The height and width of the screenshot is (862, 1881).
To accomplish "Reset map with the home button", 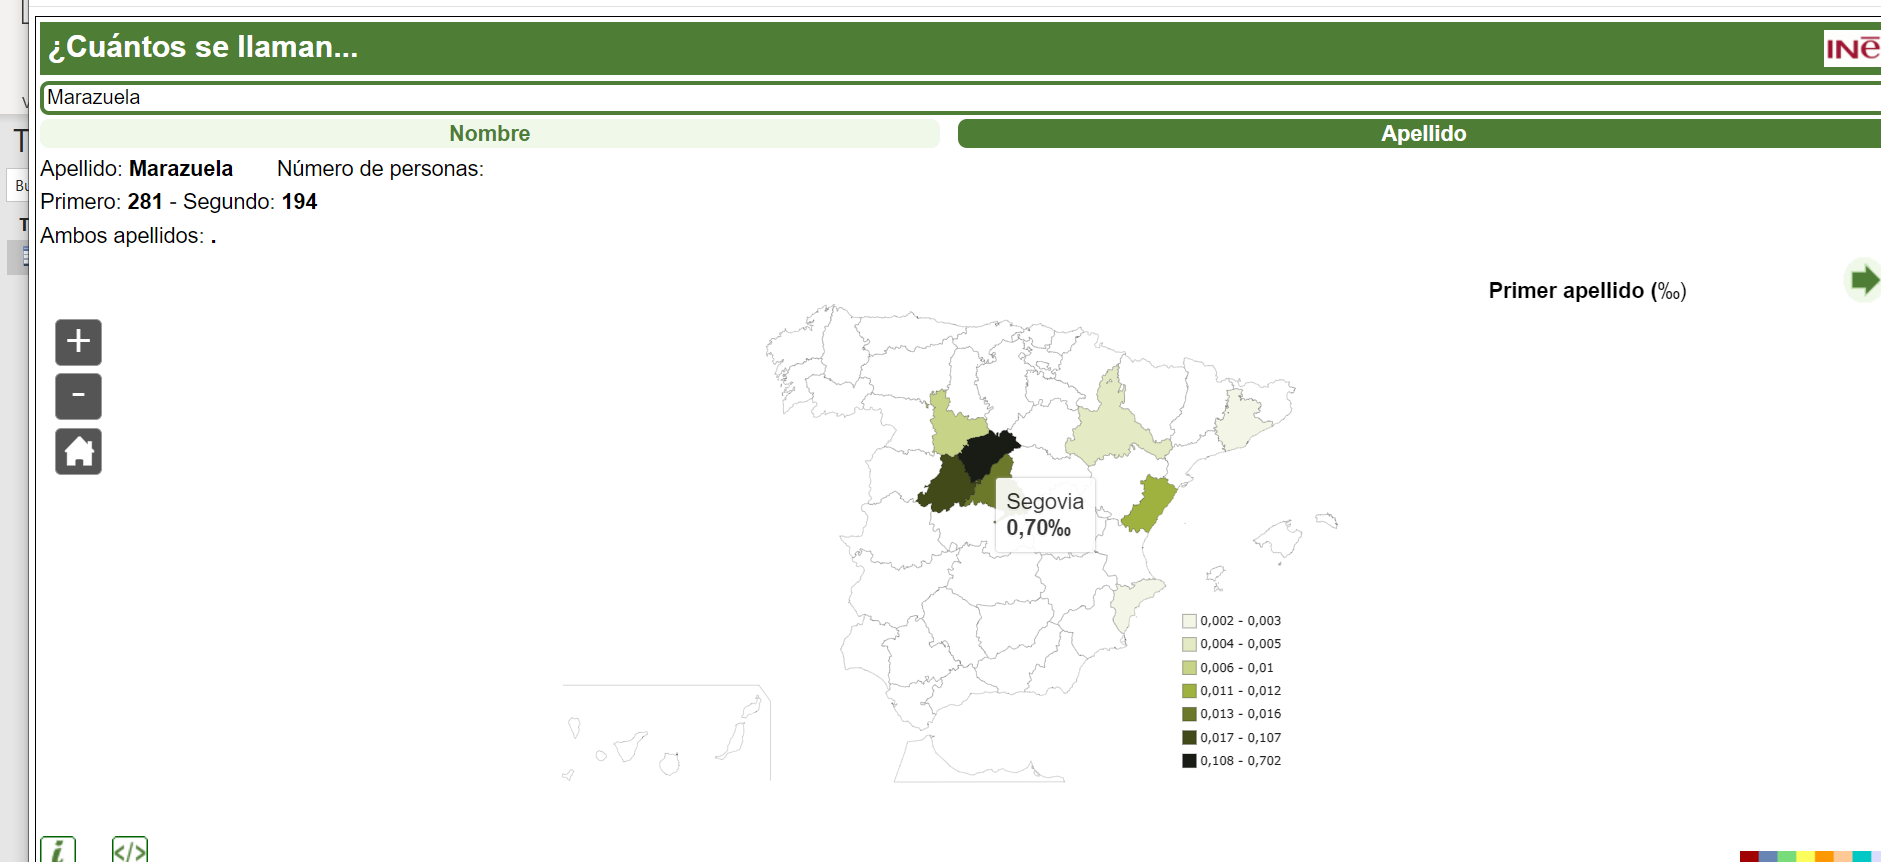I will [78, 452].
